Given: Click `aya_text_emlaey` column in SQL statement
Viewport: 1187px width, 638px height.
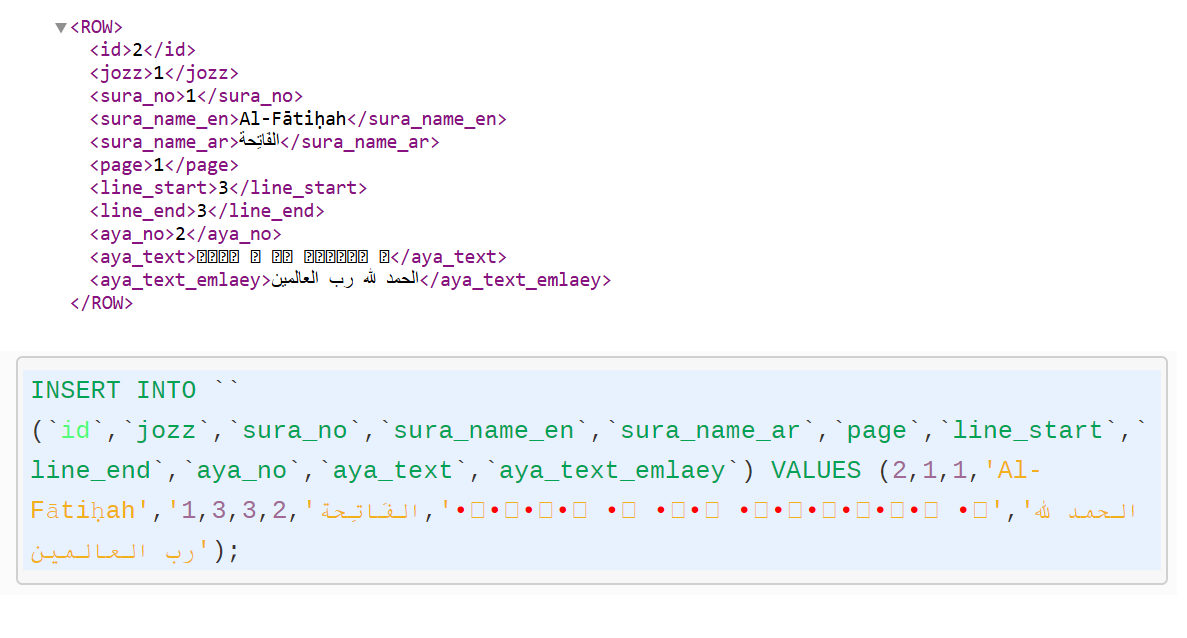Looking at the screenshot, I should pos(613,470).
